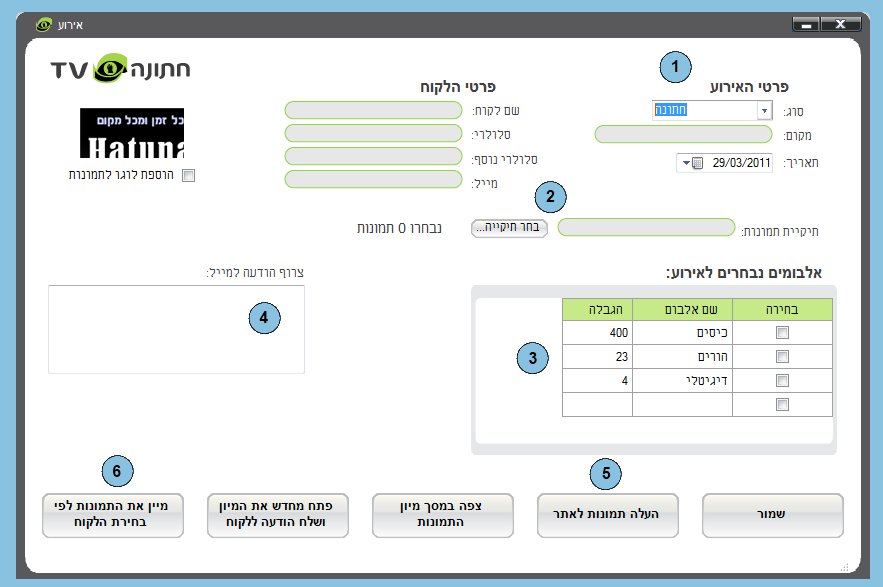The height and width of the screenshot is (587, 883).
Task: Click the צרוף הודעה למייל message box
Action: point(176,329)
